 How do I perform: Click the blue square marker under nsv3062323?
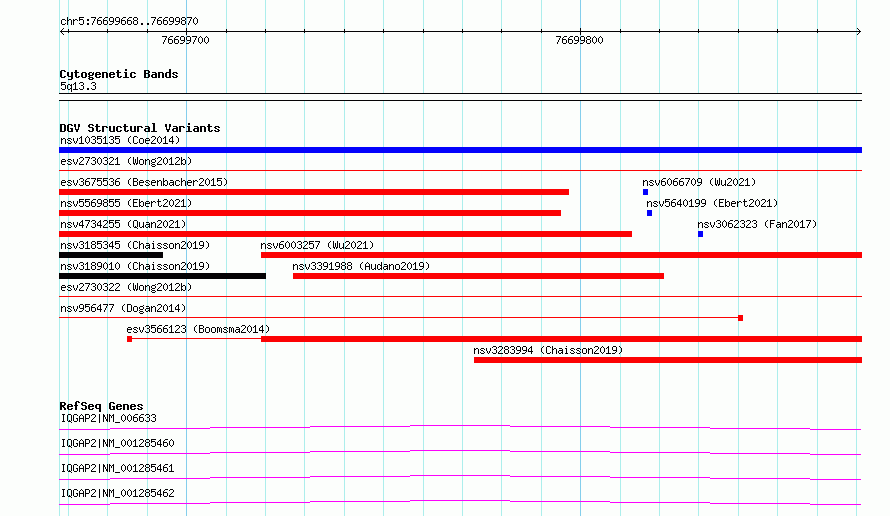[x=700, y=234]
